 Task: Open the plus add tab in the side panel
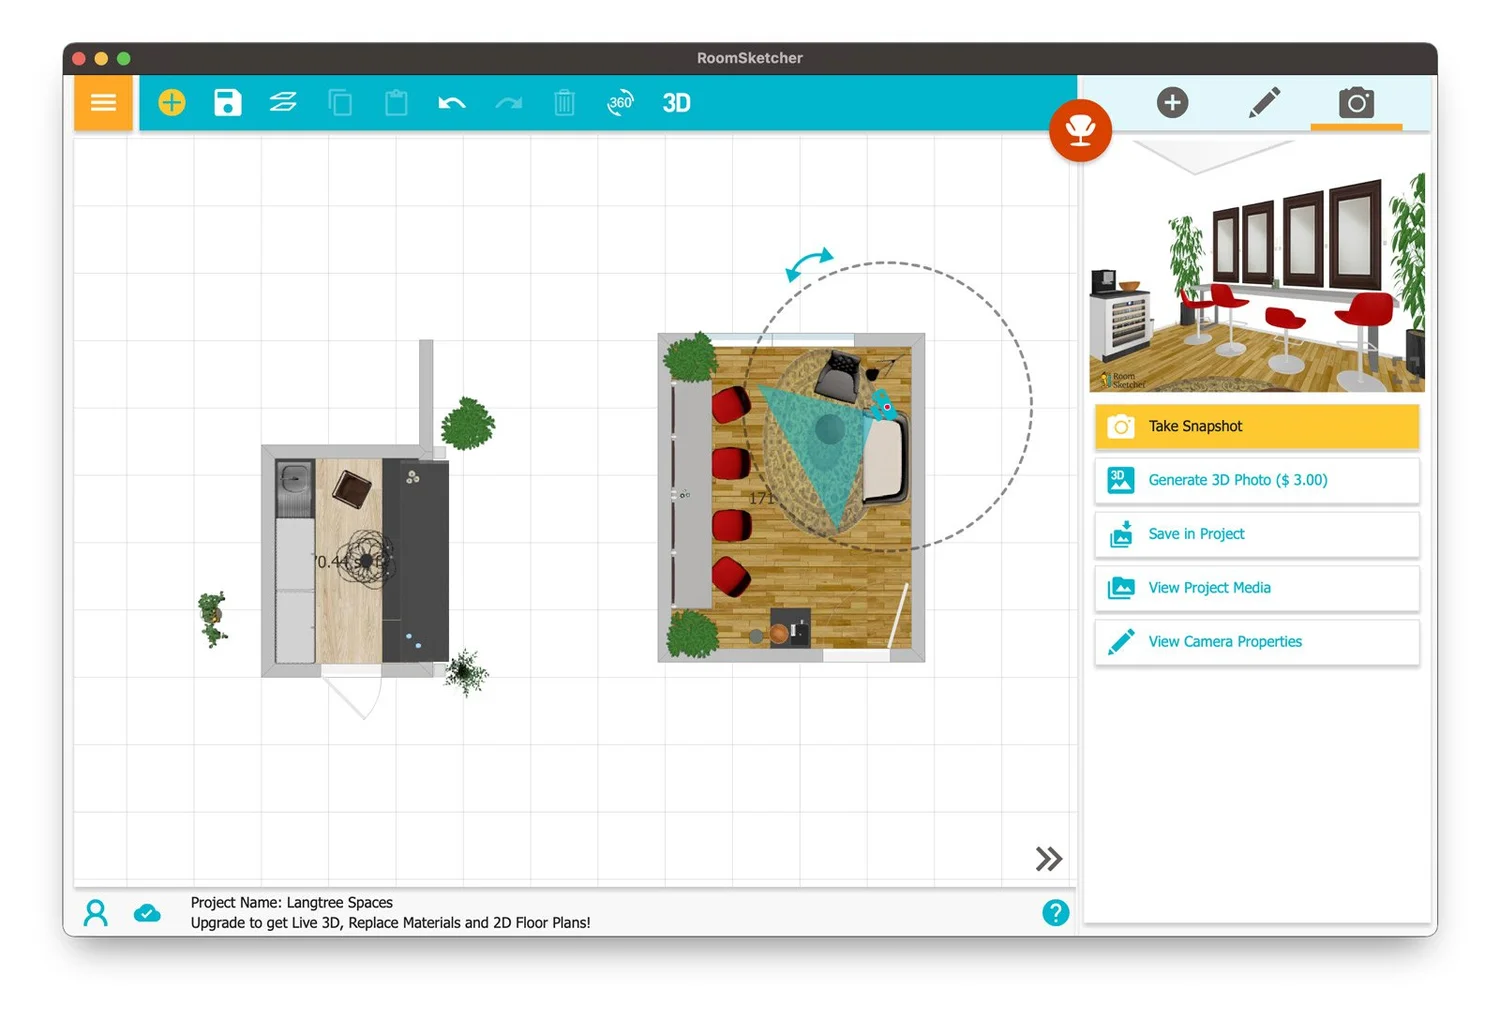click(x=1172, y=102)
